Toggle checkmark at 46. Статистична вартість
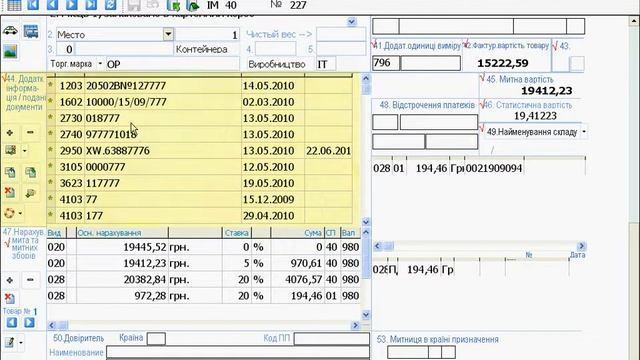The width and height of the screenshot is (640, 360). (483, 105)
